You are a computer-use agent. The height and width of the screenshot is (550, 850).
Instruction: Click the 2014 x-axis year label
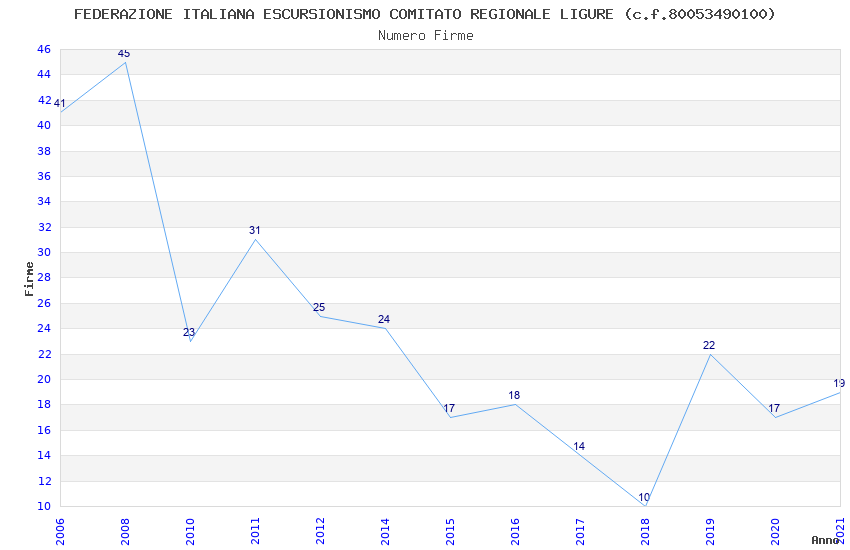point(385,532)
